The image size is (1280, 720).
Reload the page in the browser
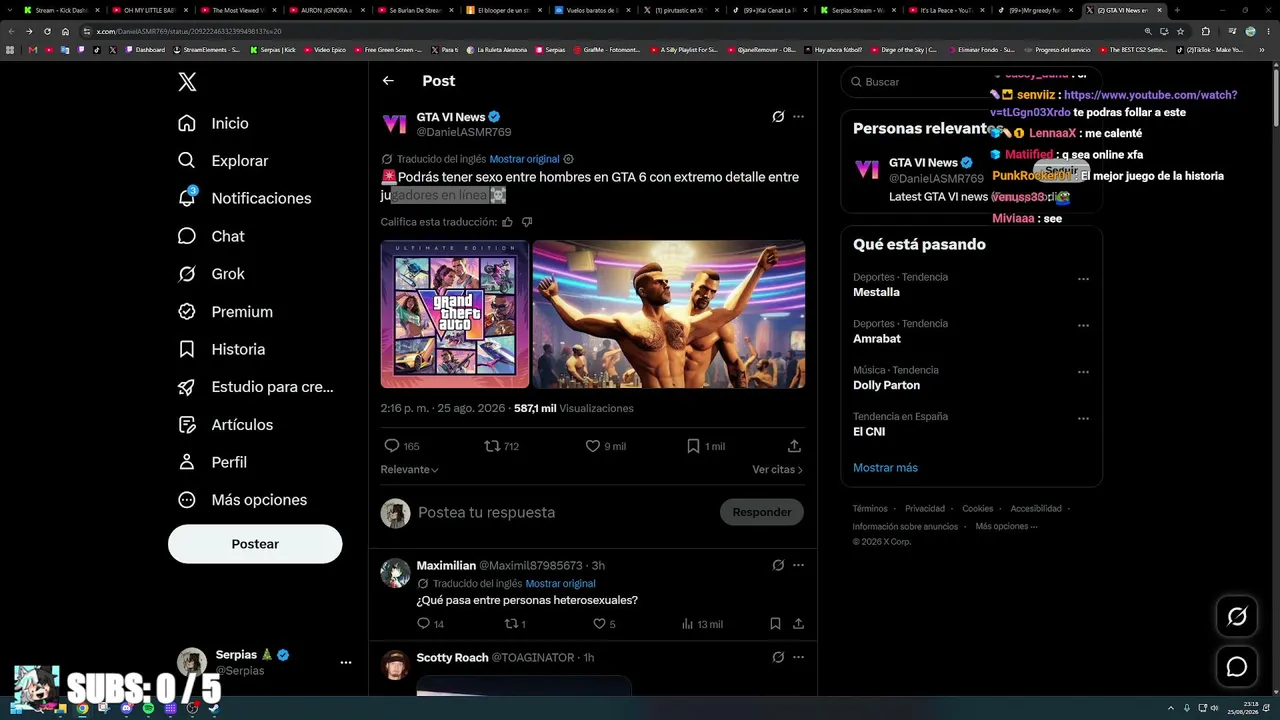tap(47, 31)
